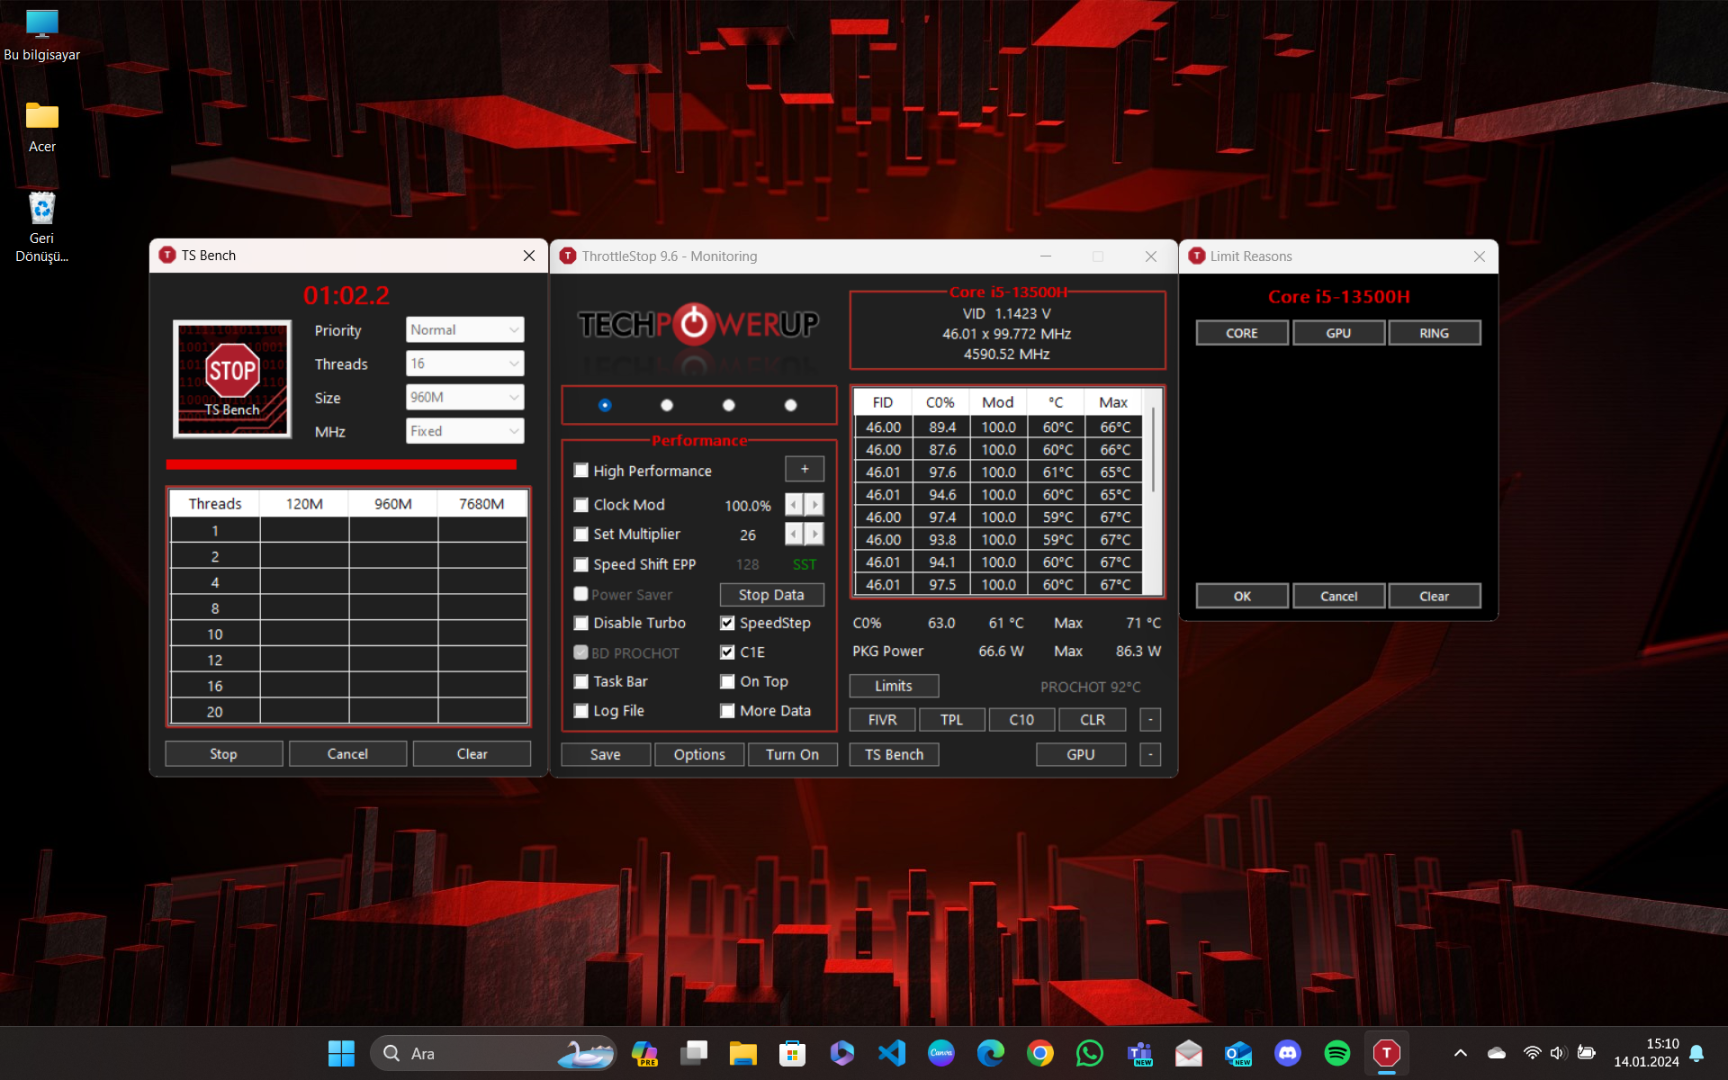This screenshot has width=1728, height=1080.
Task: Click the Turn On button
Action: [x=793, y=755]
